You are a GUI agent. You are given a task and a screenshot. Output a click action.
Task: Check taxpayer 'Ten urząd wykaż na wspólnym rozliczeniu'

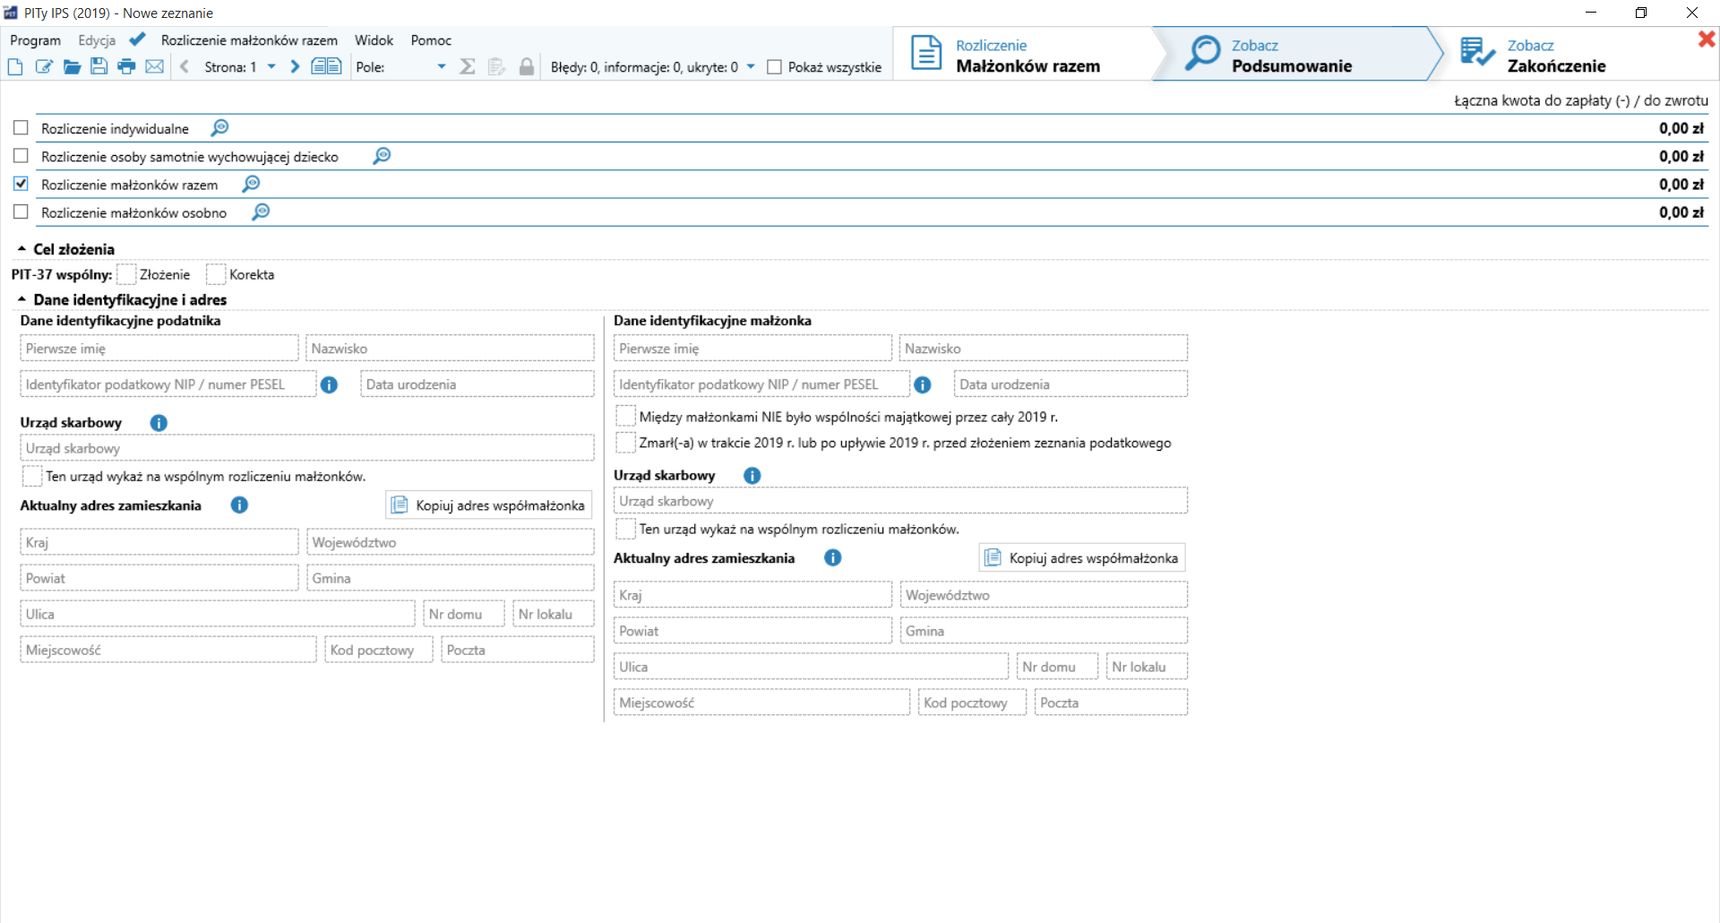coord(32,476)
